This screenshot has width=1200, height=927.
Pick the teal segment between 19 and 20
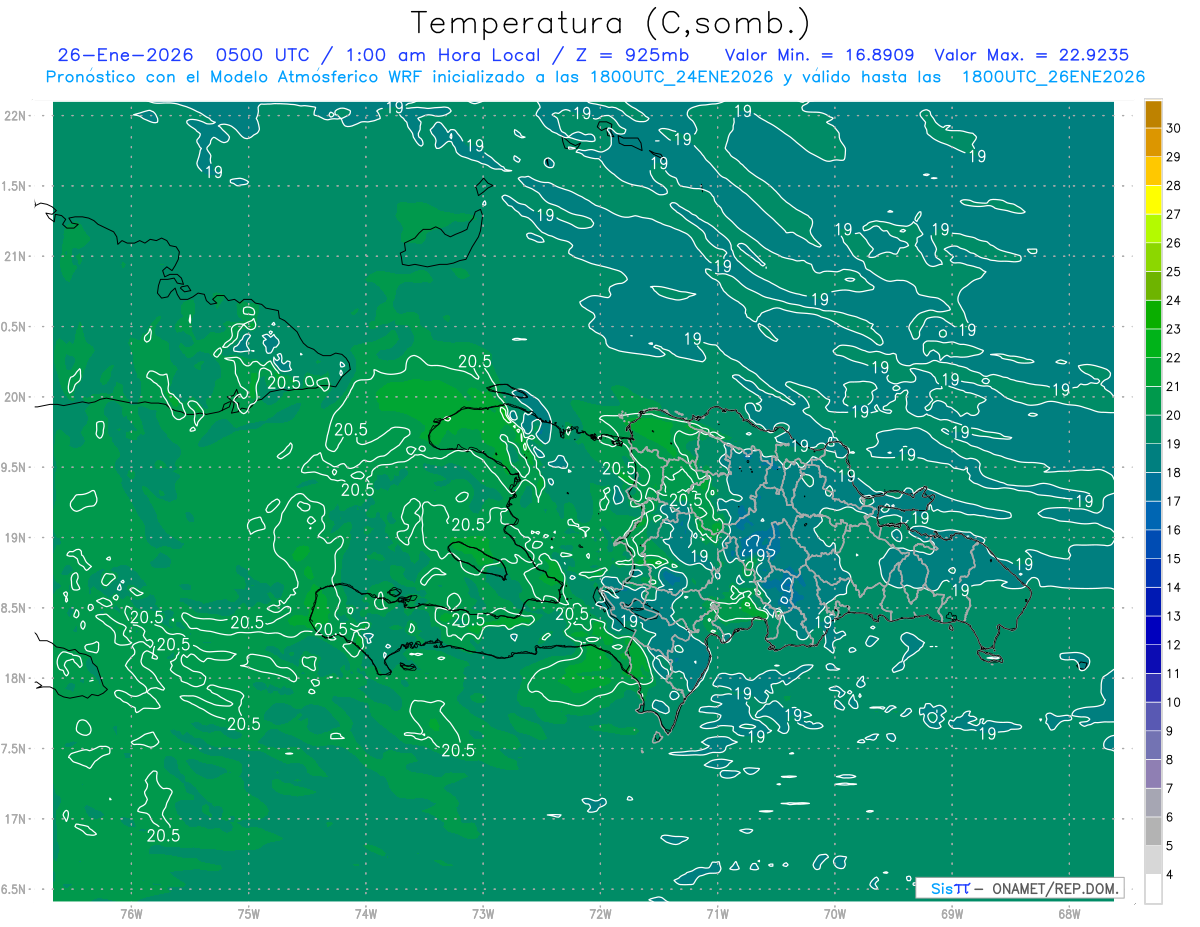1153,429
